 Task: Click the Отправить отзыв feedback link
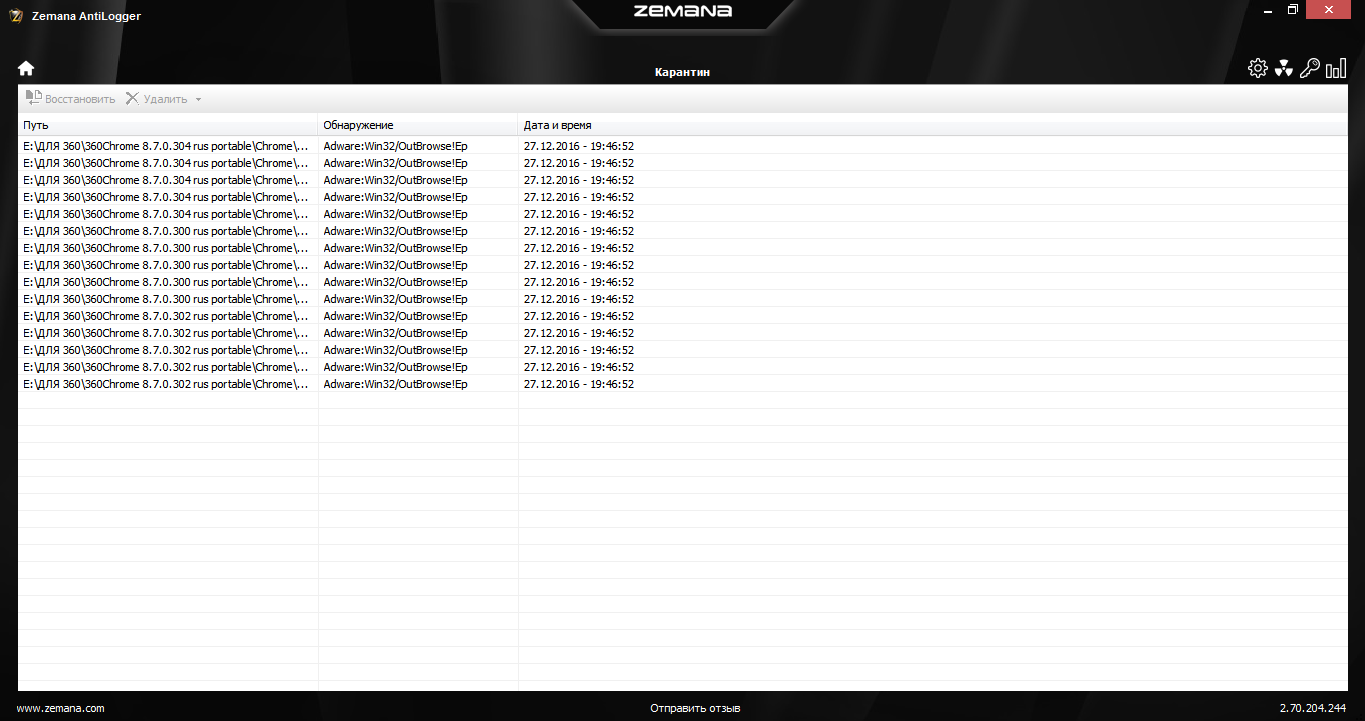[695, 708]
